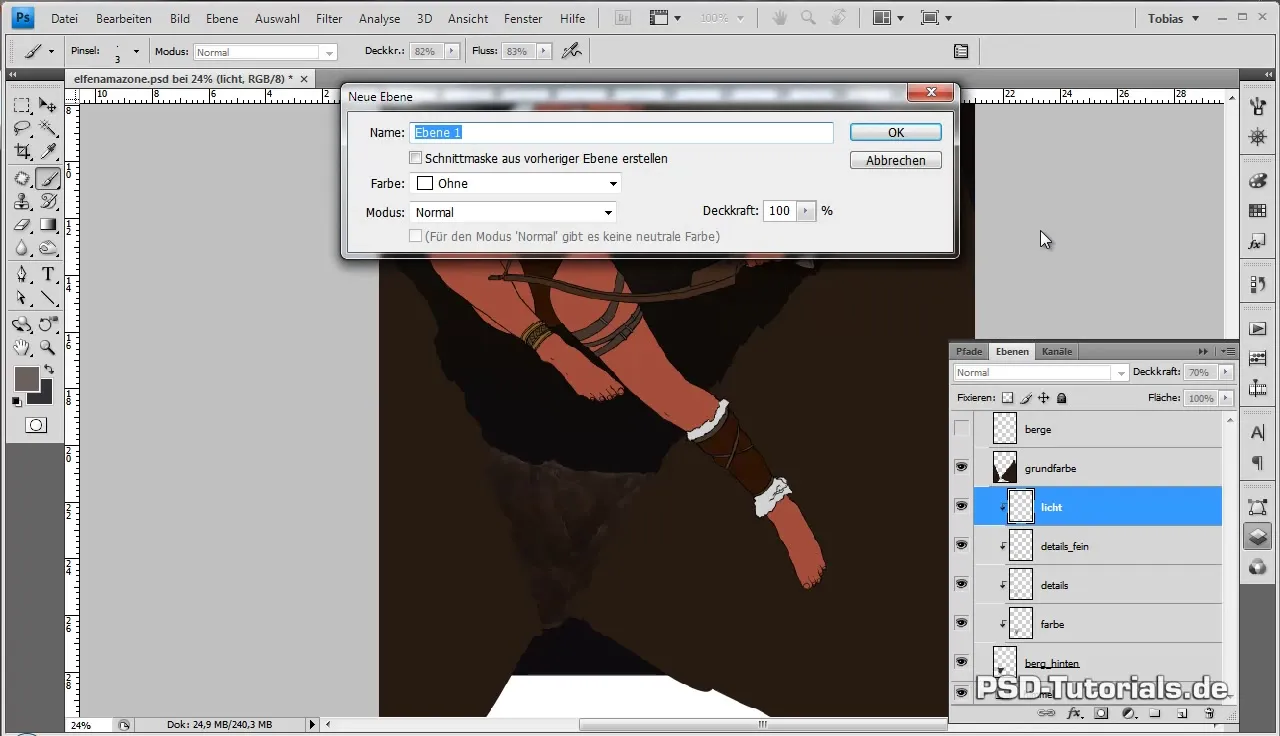Open the Fenster menu
The height and width of the screenshot is (736, 1280).
coord(523,18)
